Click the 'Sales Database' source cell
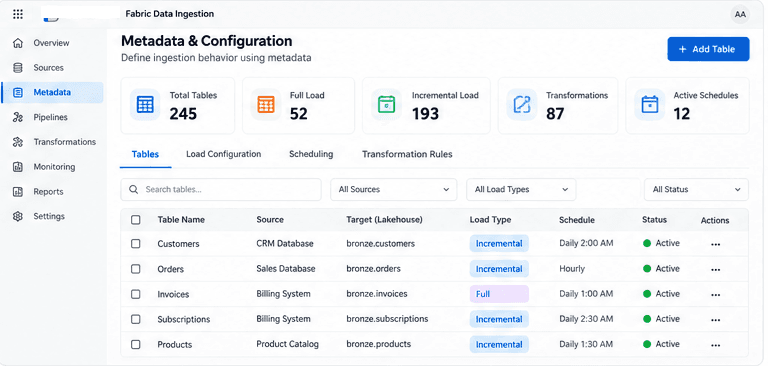768x366 pixels. [x=286, y=269]
